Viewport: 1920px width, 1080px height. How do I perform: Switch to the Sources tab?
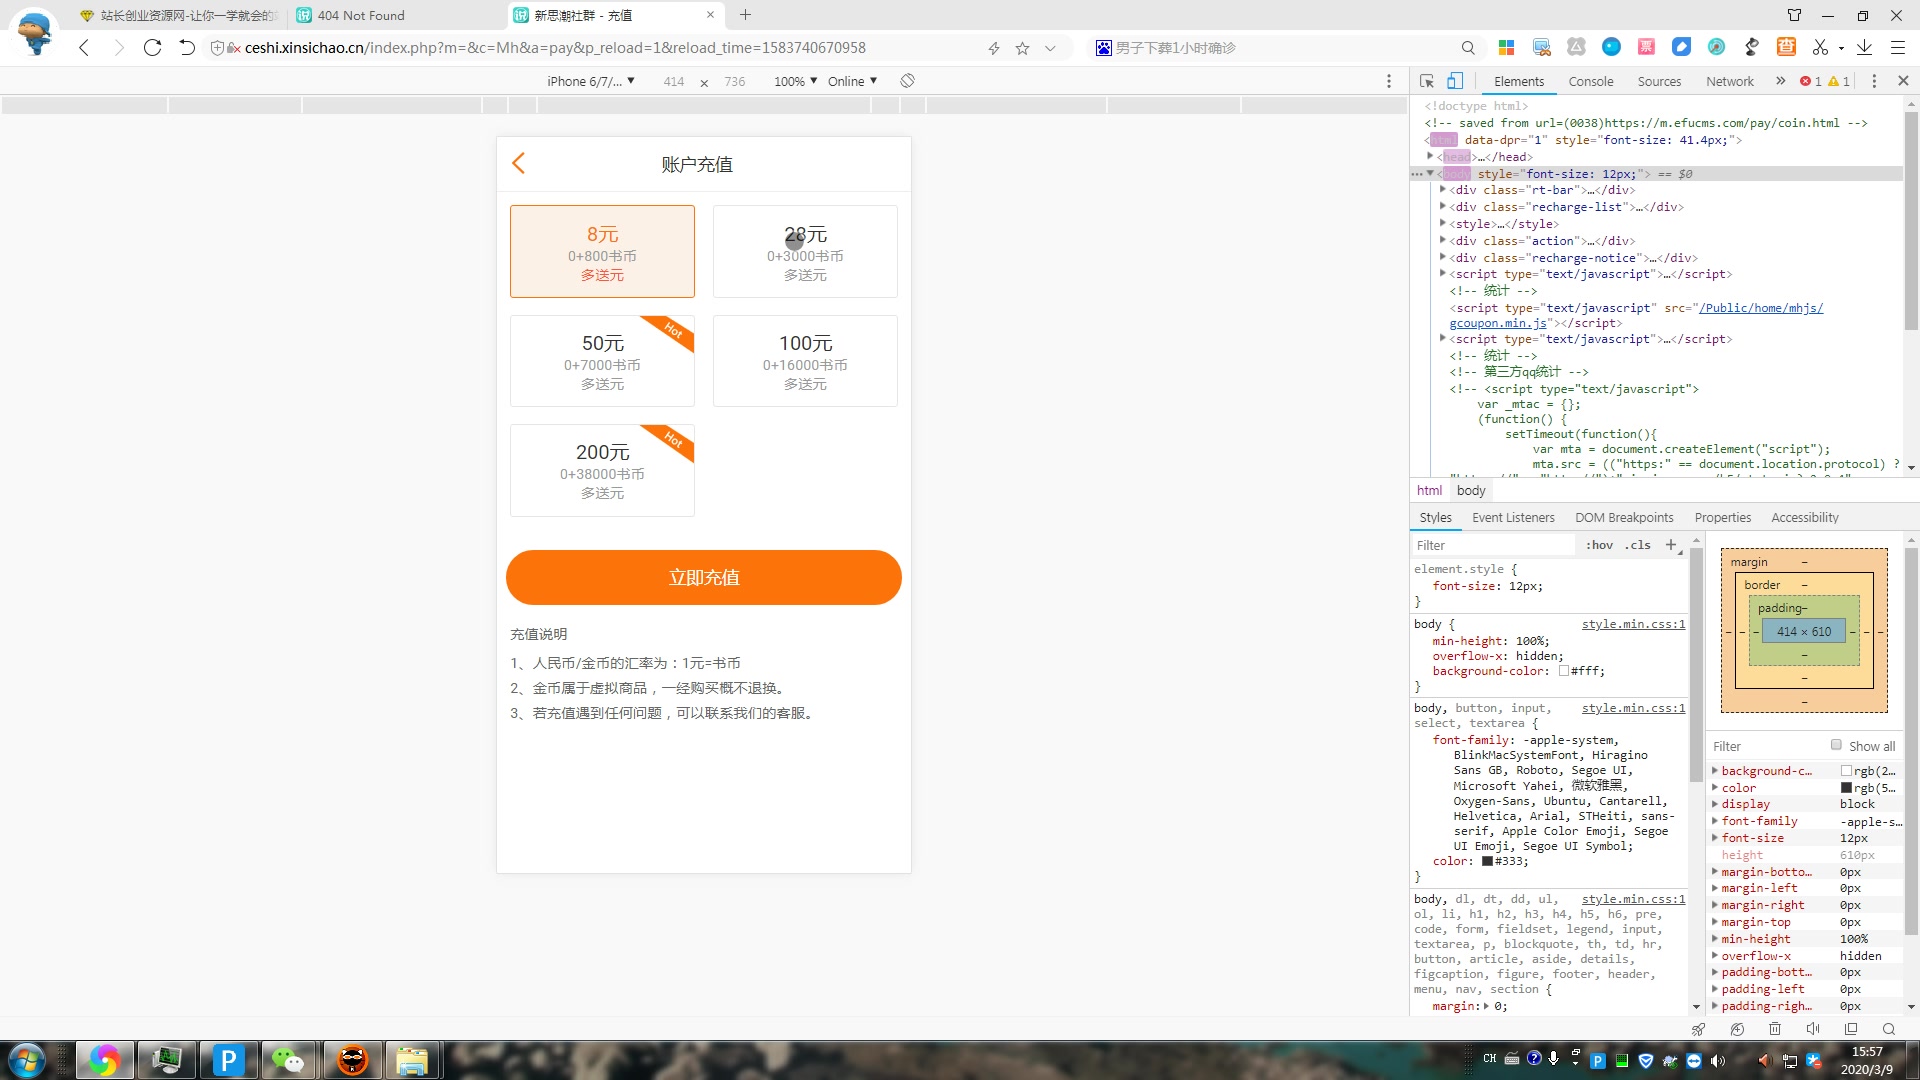tap(1659, 81)
